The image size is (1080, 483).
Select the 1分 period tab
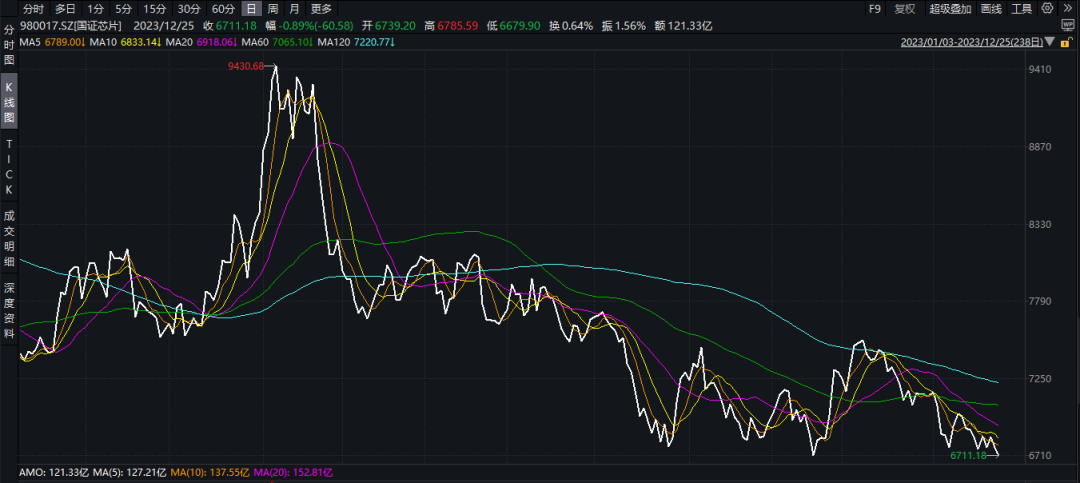point(96,9)
